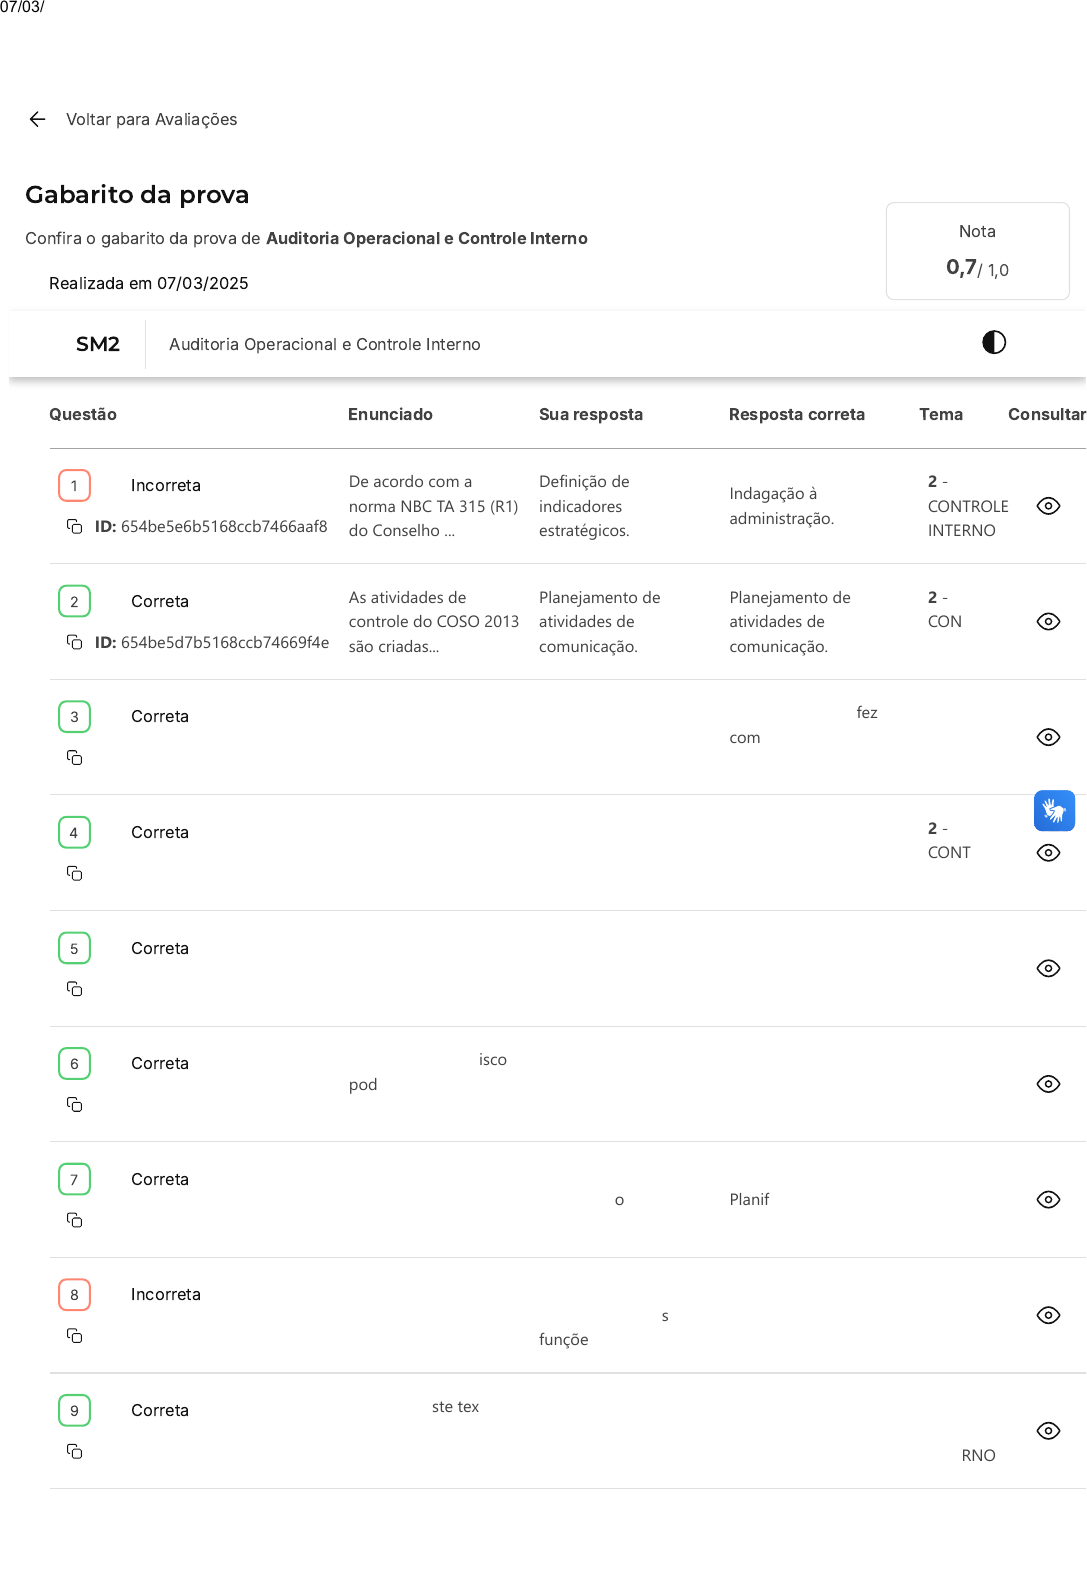1087x1596 pixels.
Task: Copy the ID of question 3
Action: click(74, 758)
